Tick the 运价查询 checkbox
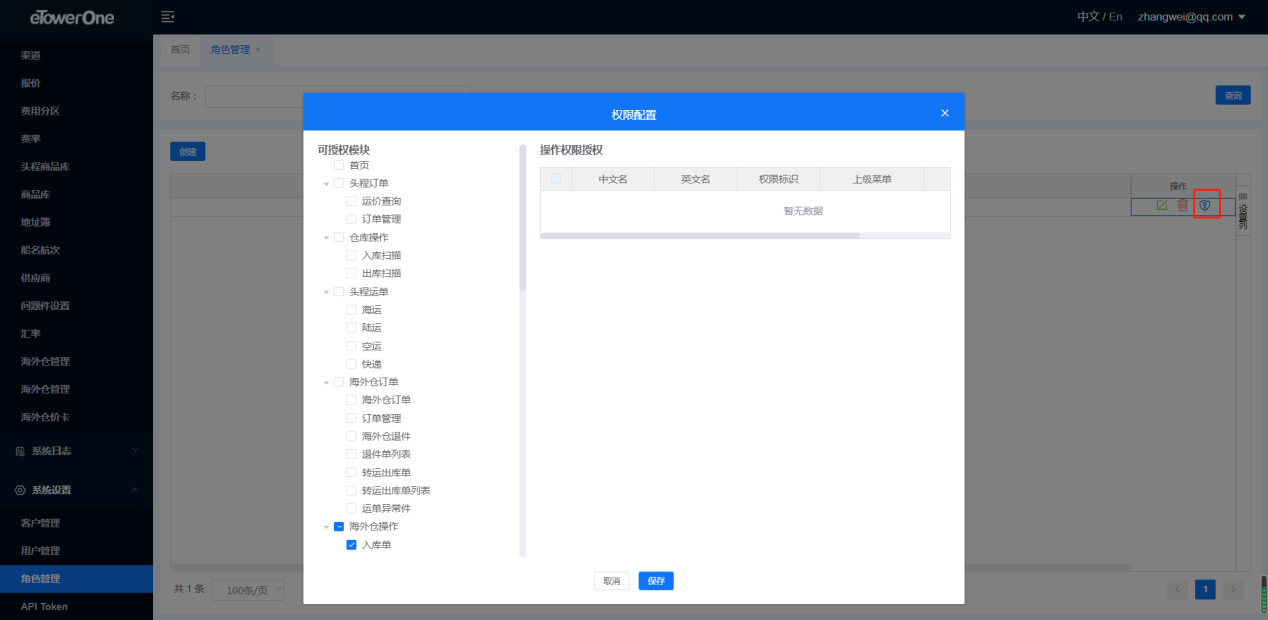The width and height of the screenshot is (1268, 620). pyautogui.click(x=351, y=201)
